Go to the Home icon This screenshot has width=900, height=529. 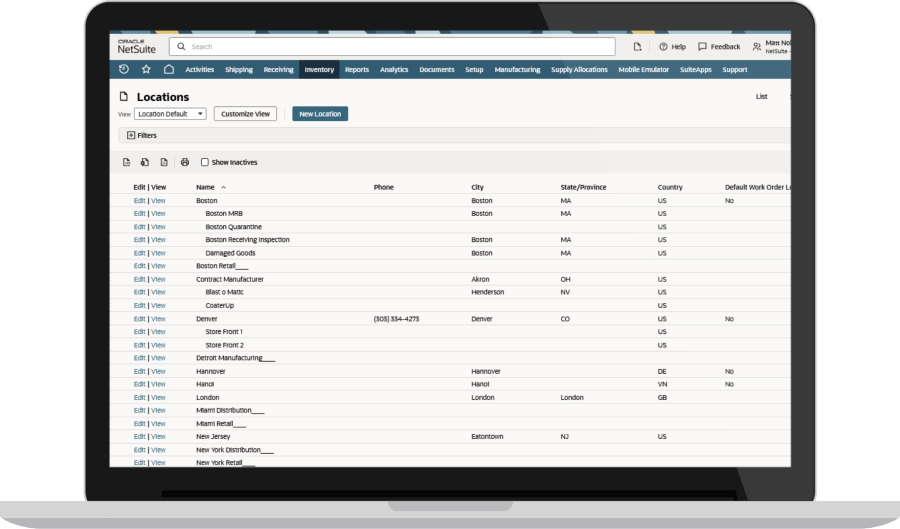click(169, 70)
